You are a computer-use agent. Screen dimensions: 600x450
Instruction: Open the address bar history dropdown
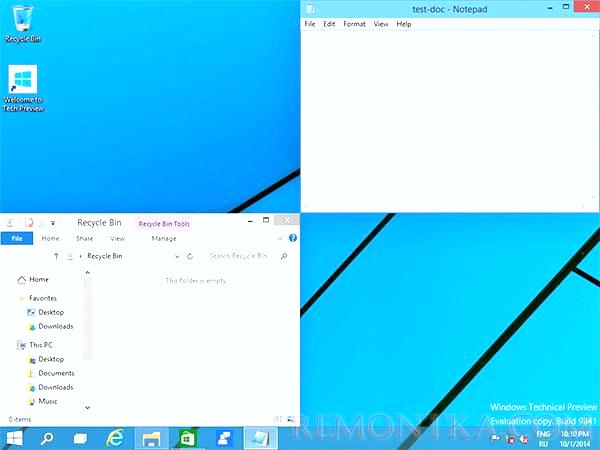[177, 256]
